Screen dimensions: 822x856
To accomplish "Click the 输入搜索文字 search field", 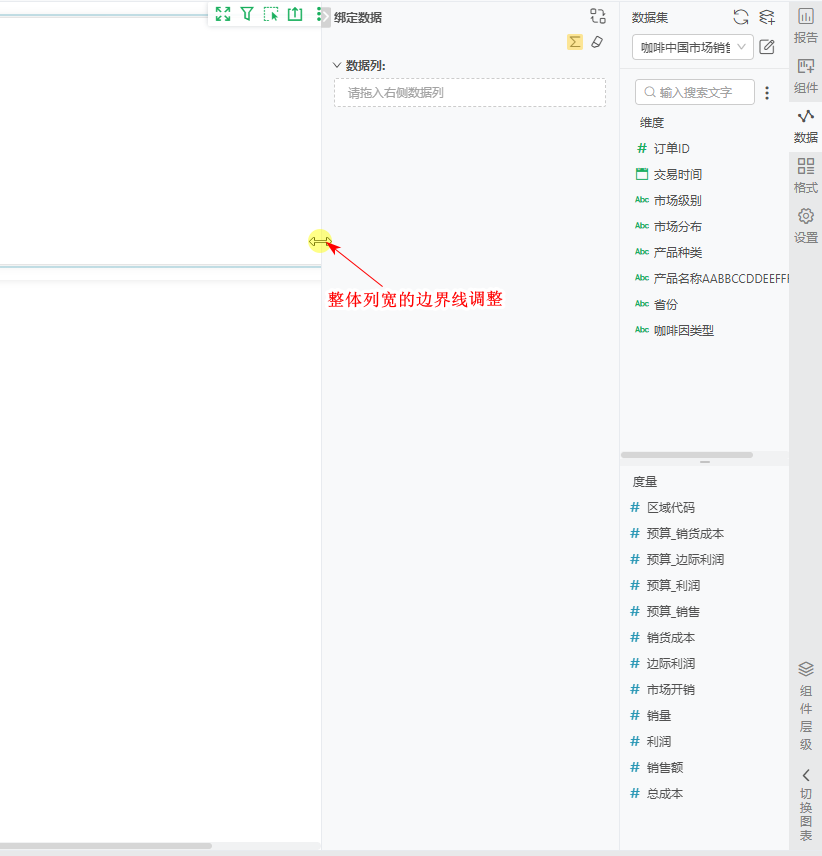I will (x=695, y=92).
